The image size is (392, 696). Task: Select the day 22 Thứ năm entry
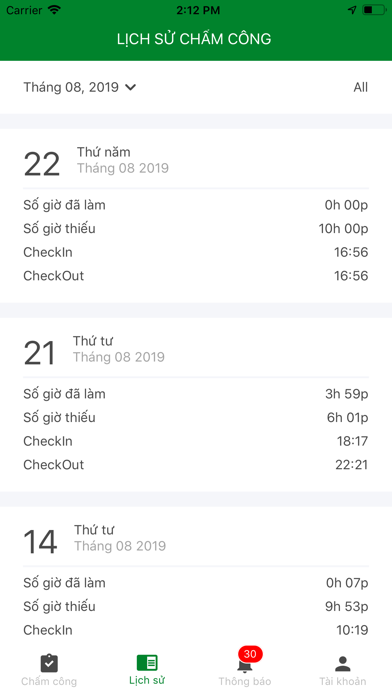196,216
